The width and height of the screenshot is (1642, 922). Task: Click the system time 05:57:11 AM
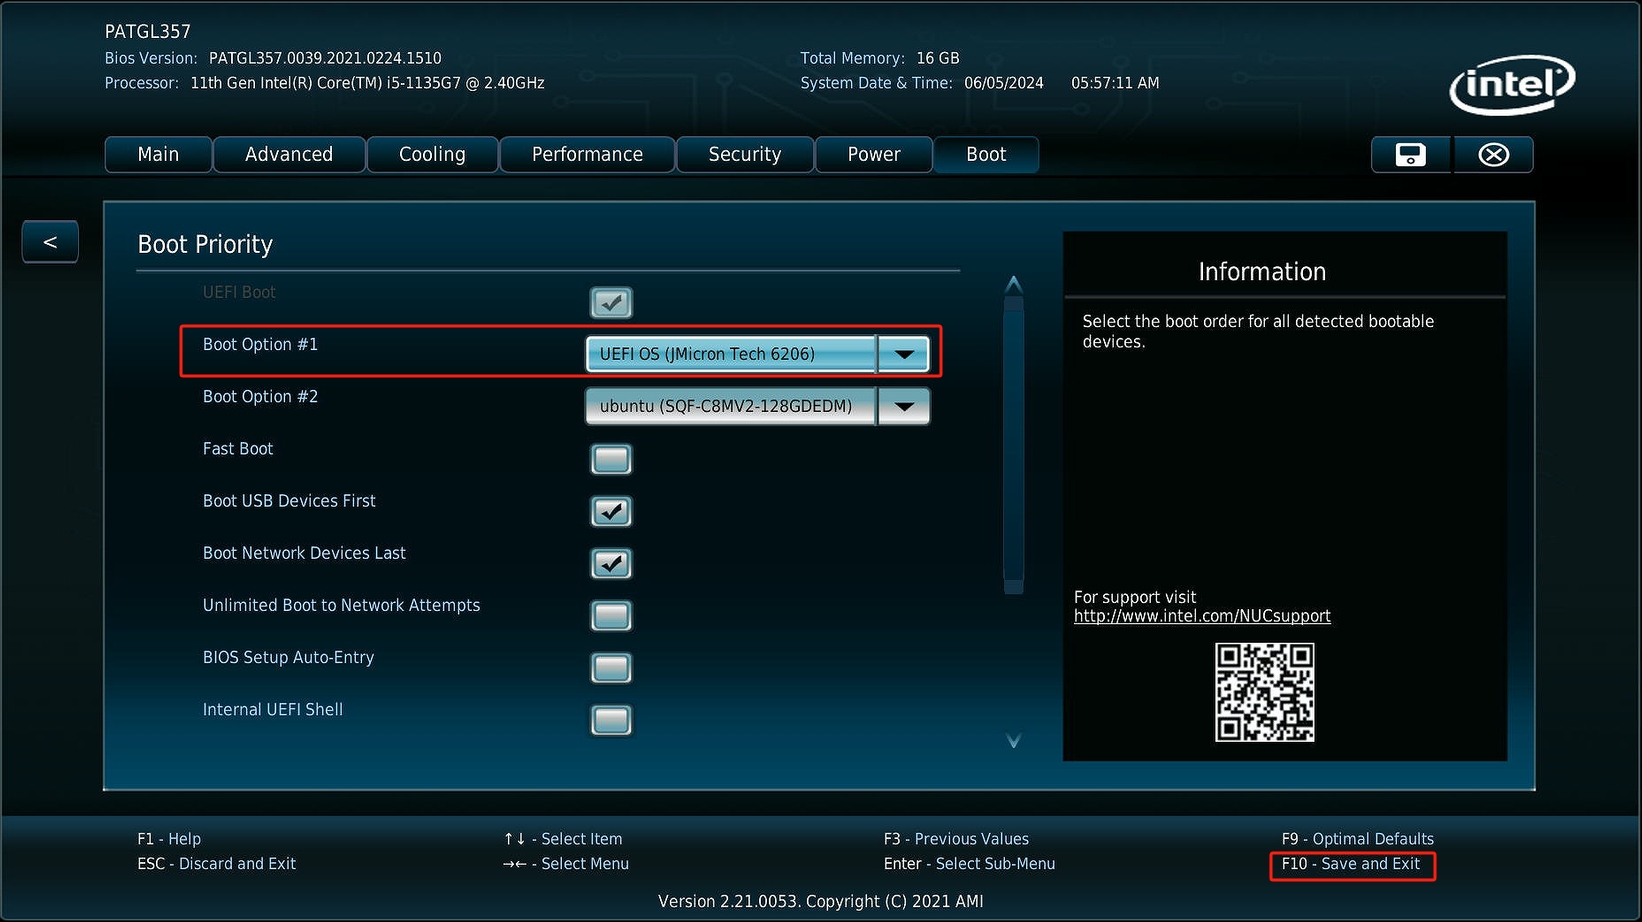point(1115,83)
